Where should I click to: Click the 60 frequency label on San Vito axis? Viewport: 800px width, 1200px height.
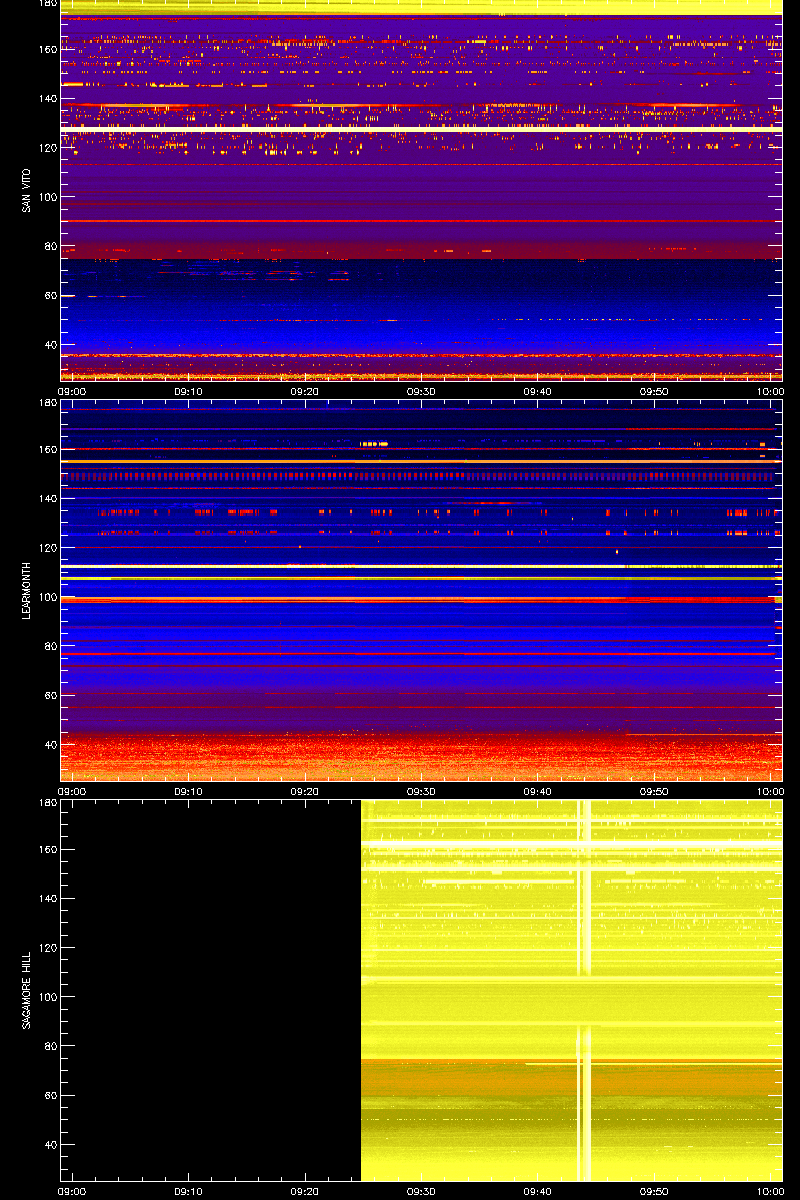coord(50,296)
